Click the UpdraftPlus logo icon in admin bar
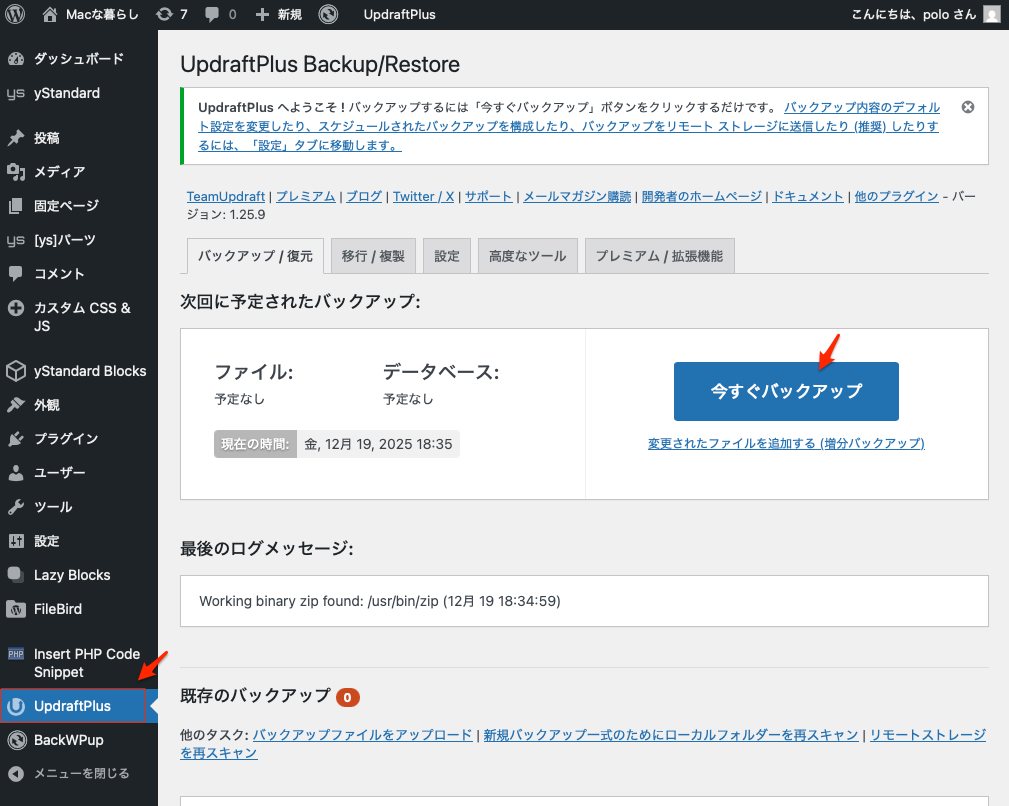This screenshot has width=1009, height=806. click(x=328, y=15)
